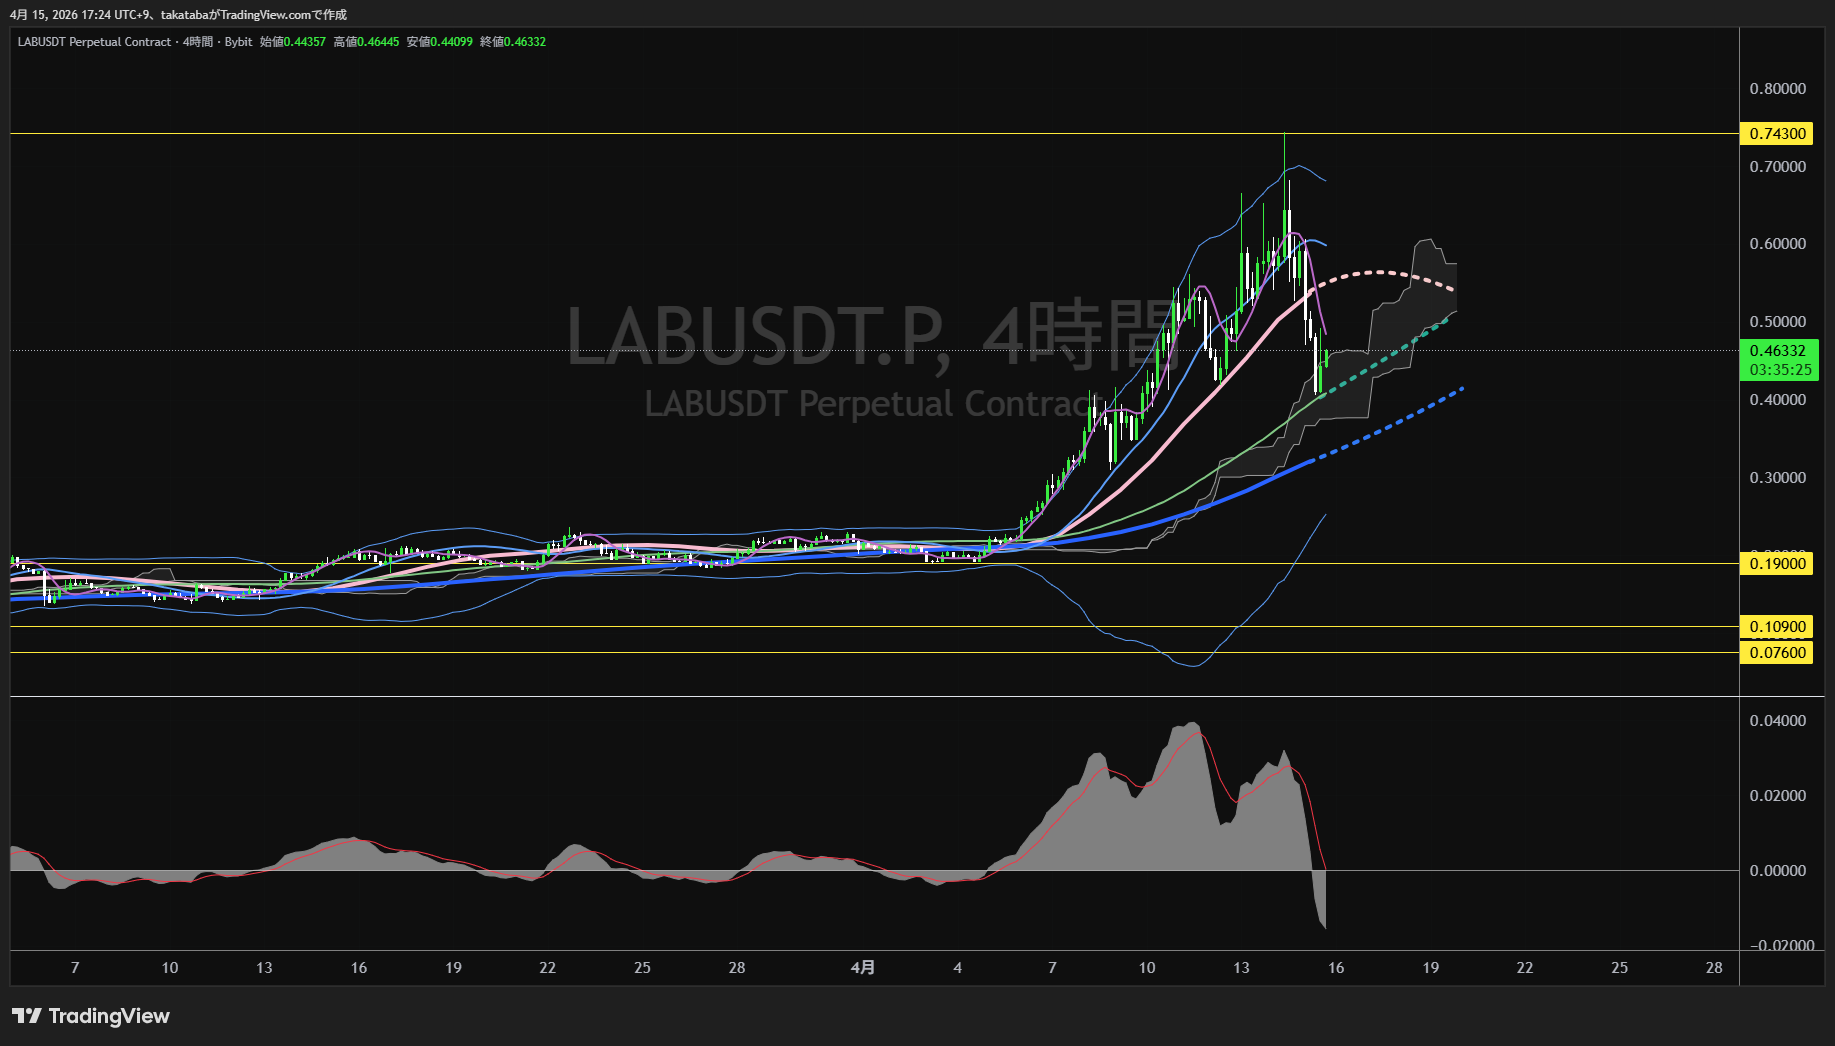Click the '0.30000' price axis value

[x=1777, y=478]
